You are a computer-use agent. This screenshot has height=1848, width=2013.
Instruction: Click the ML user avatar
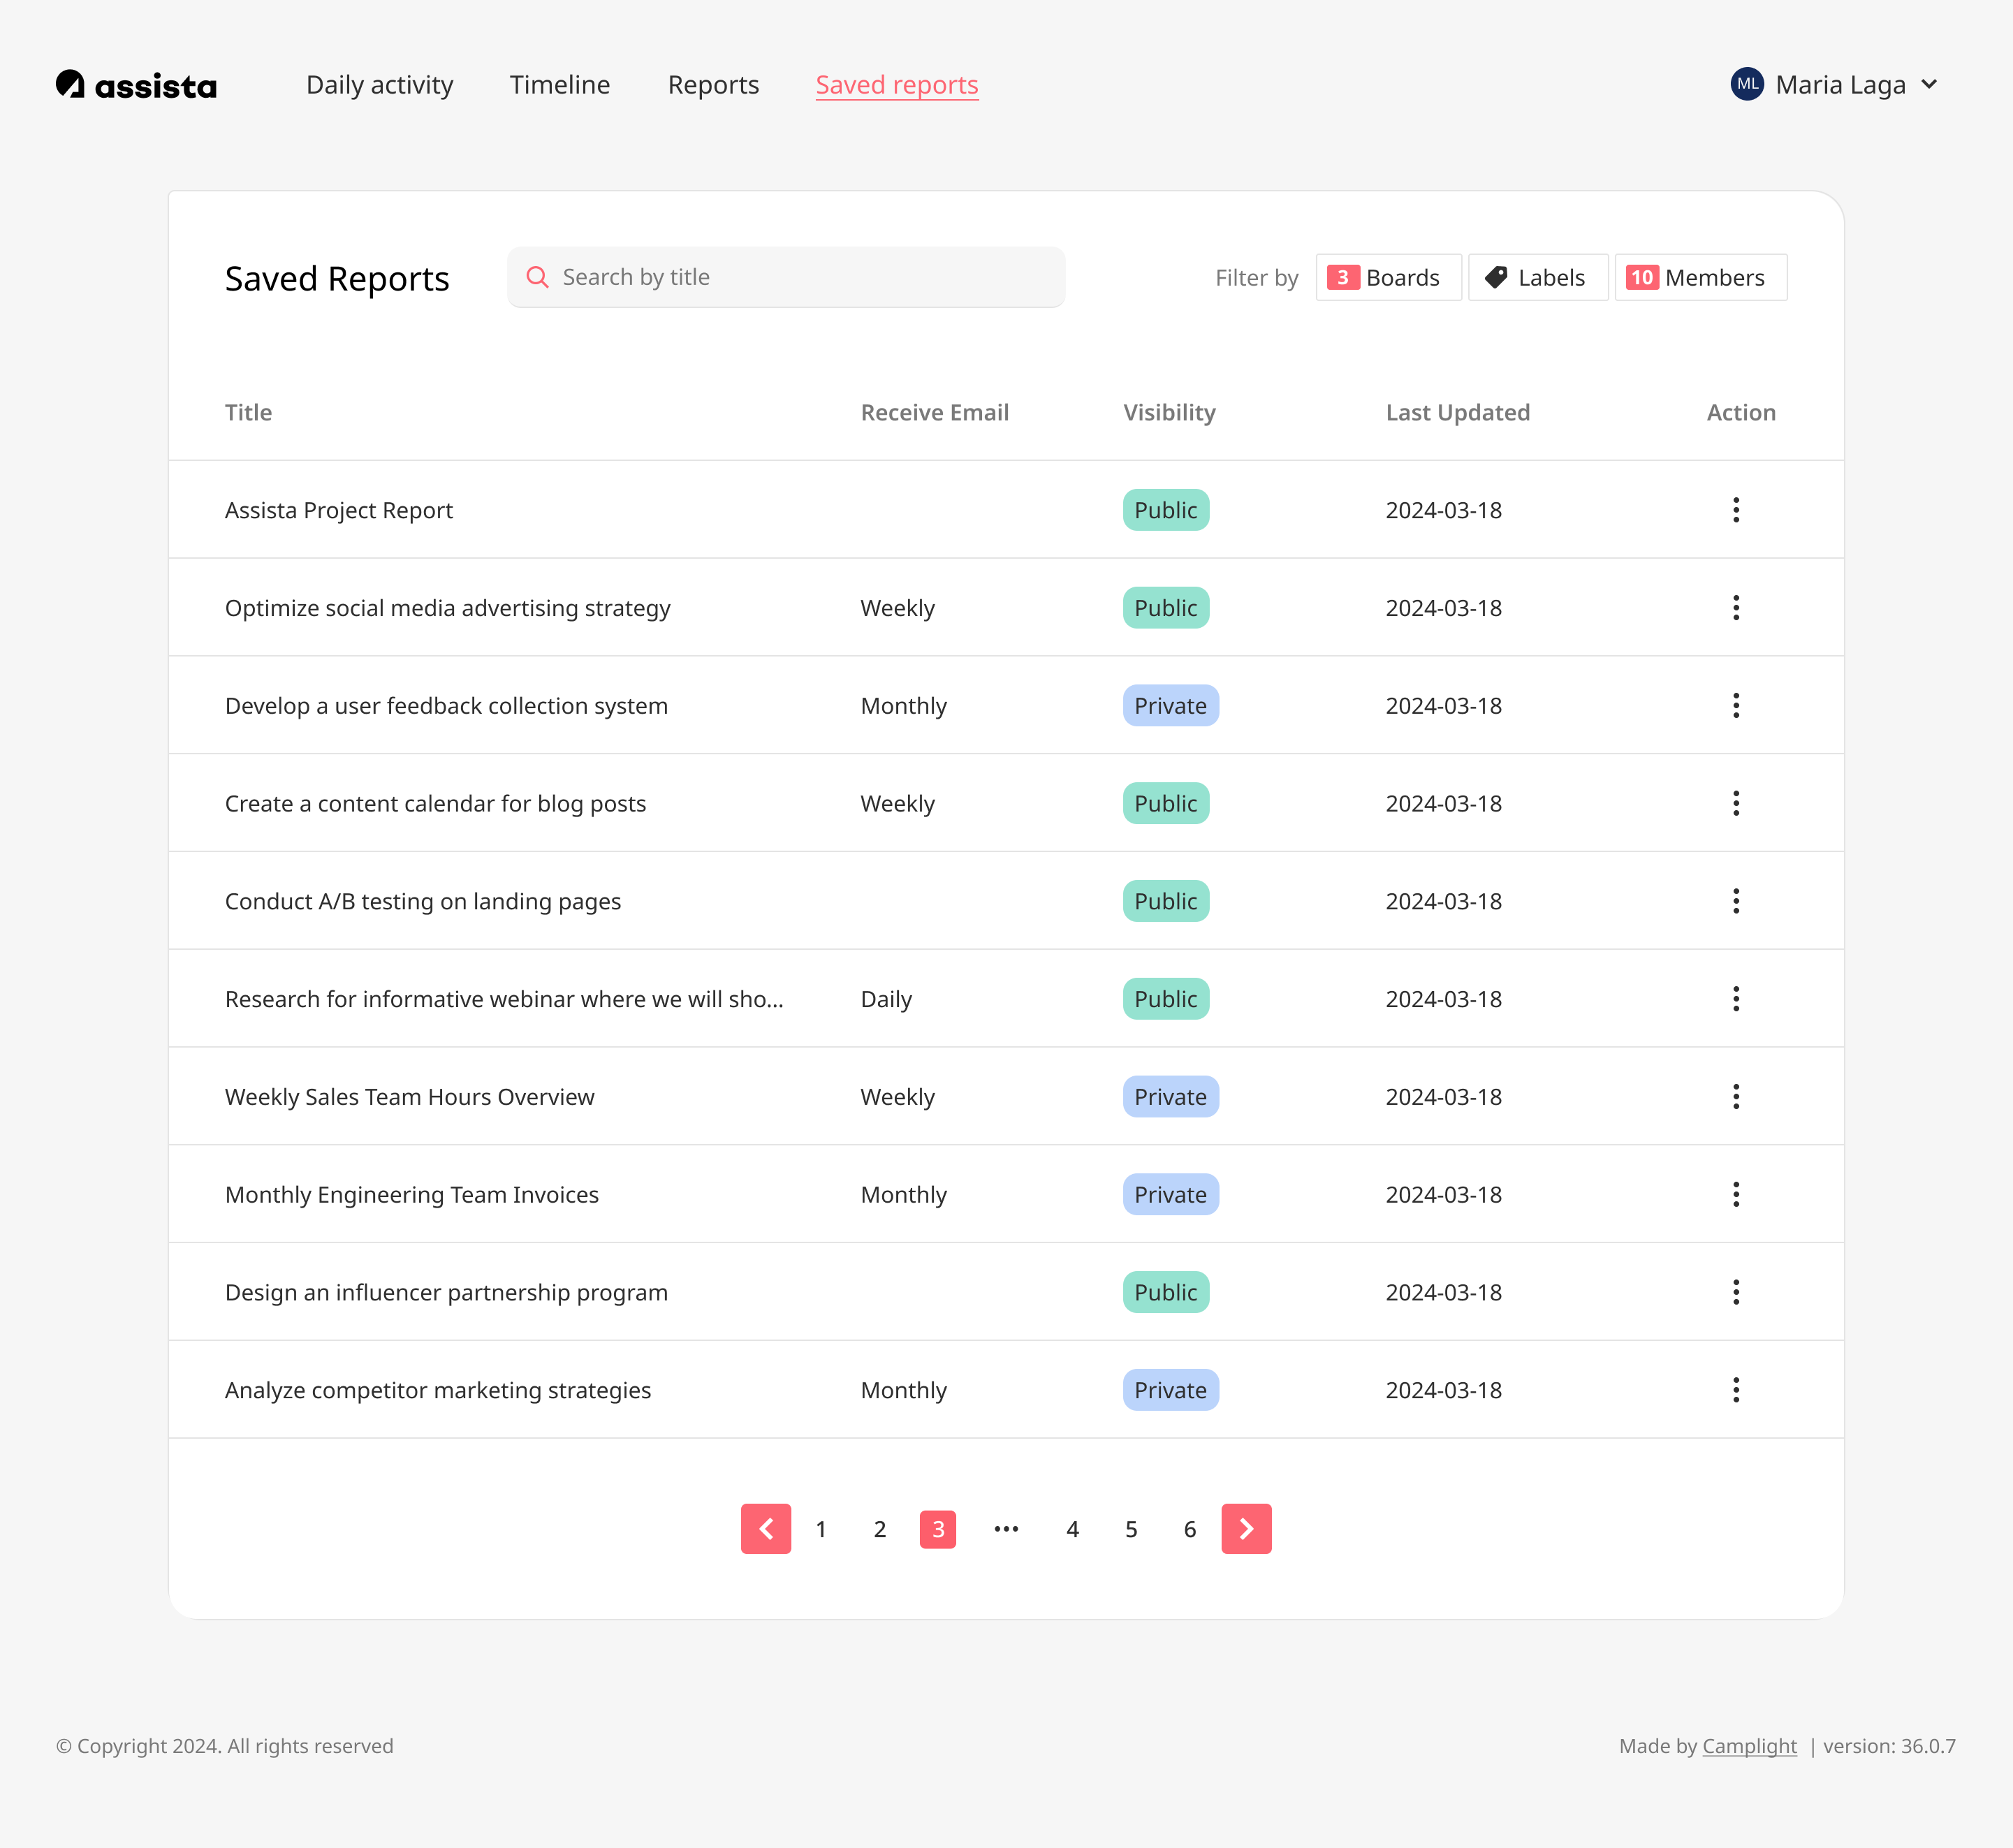point(1747,84)
